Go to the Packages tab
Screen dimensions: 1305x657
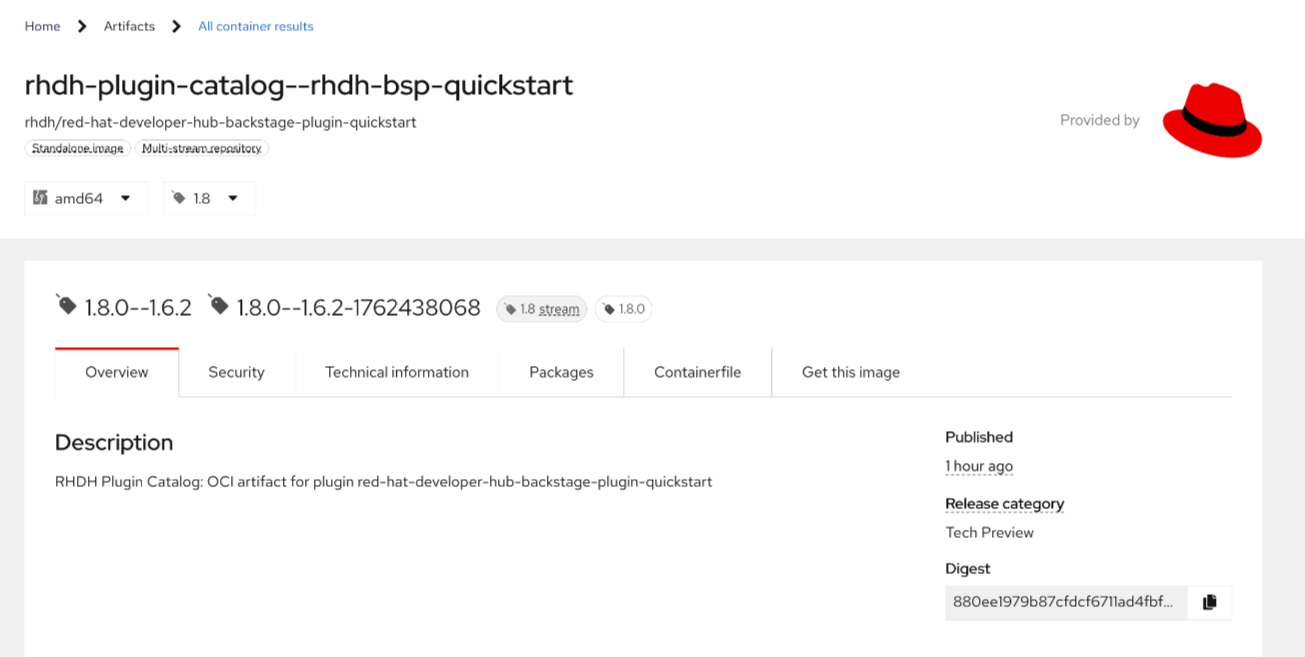point(561,372)
